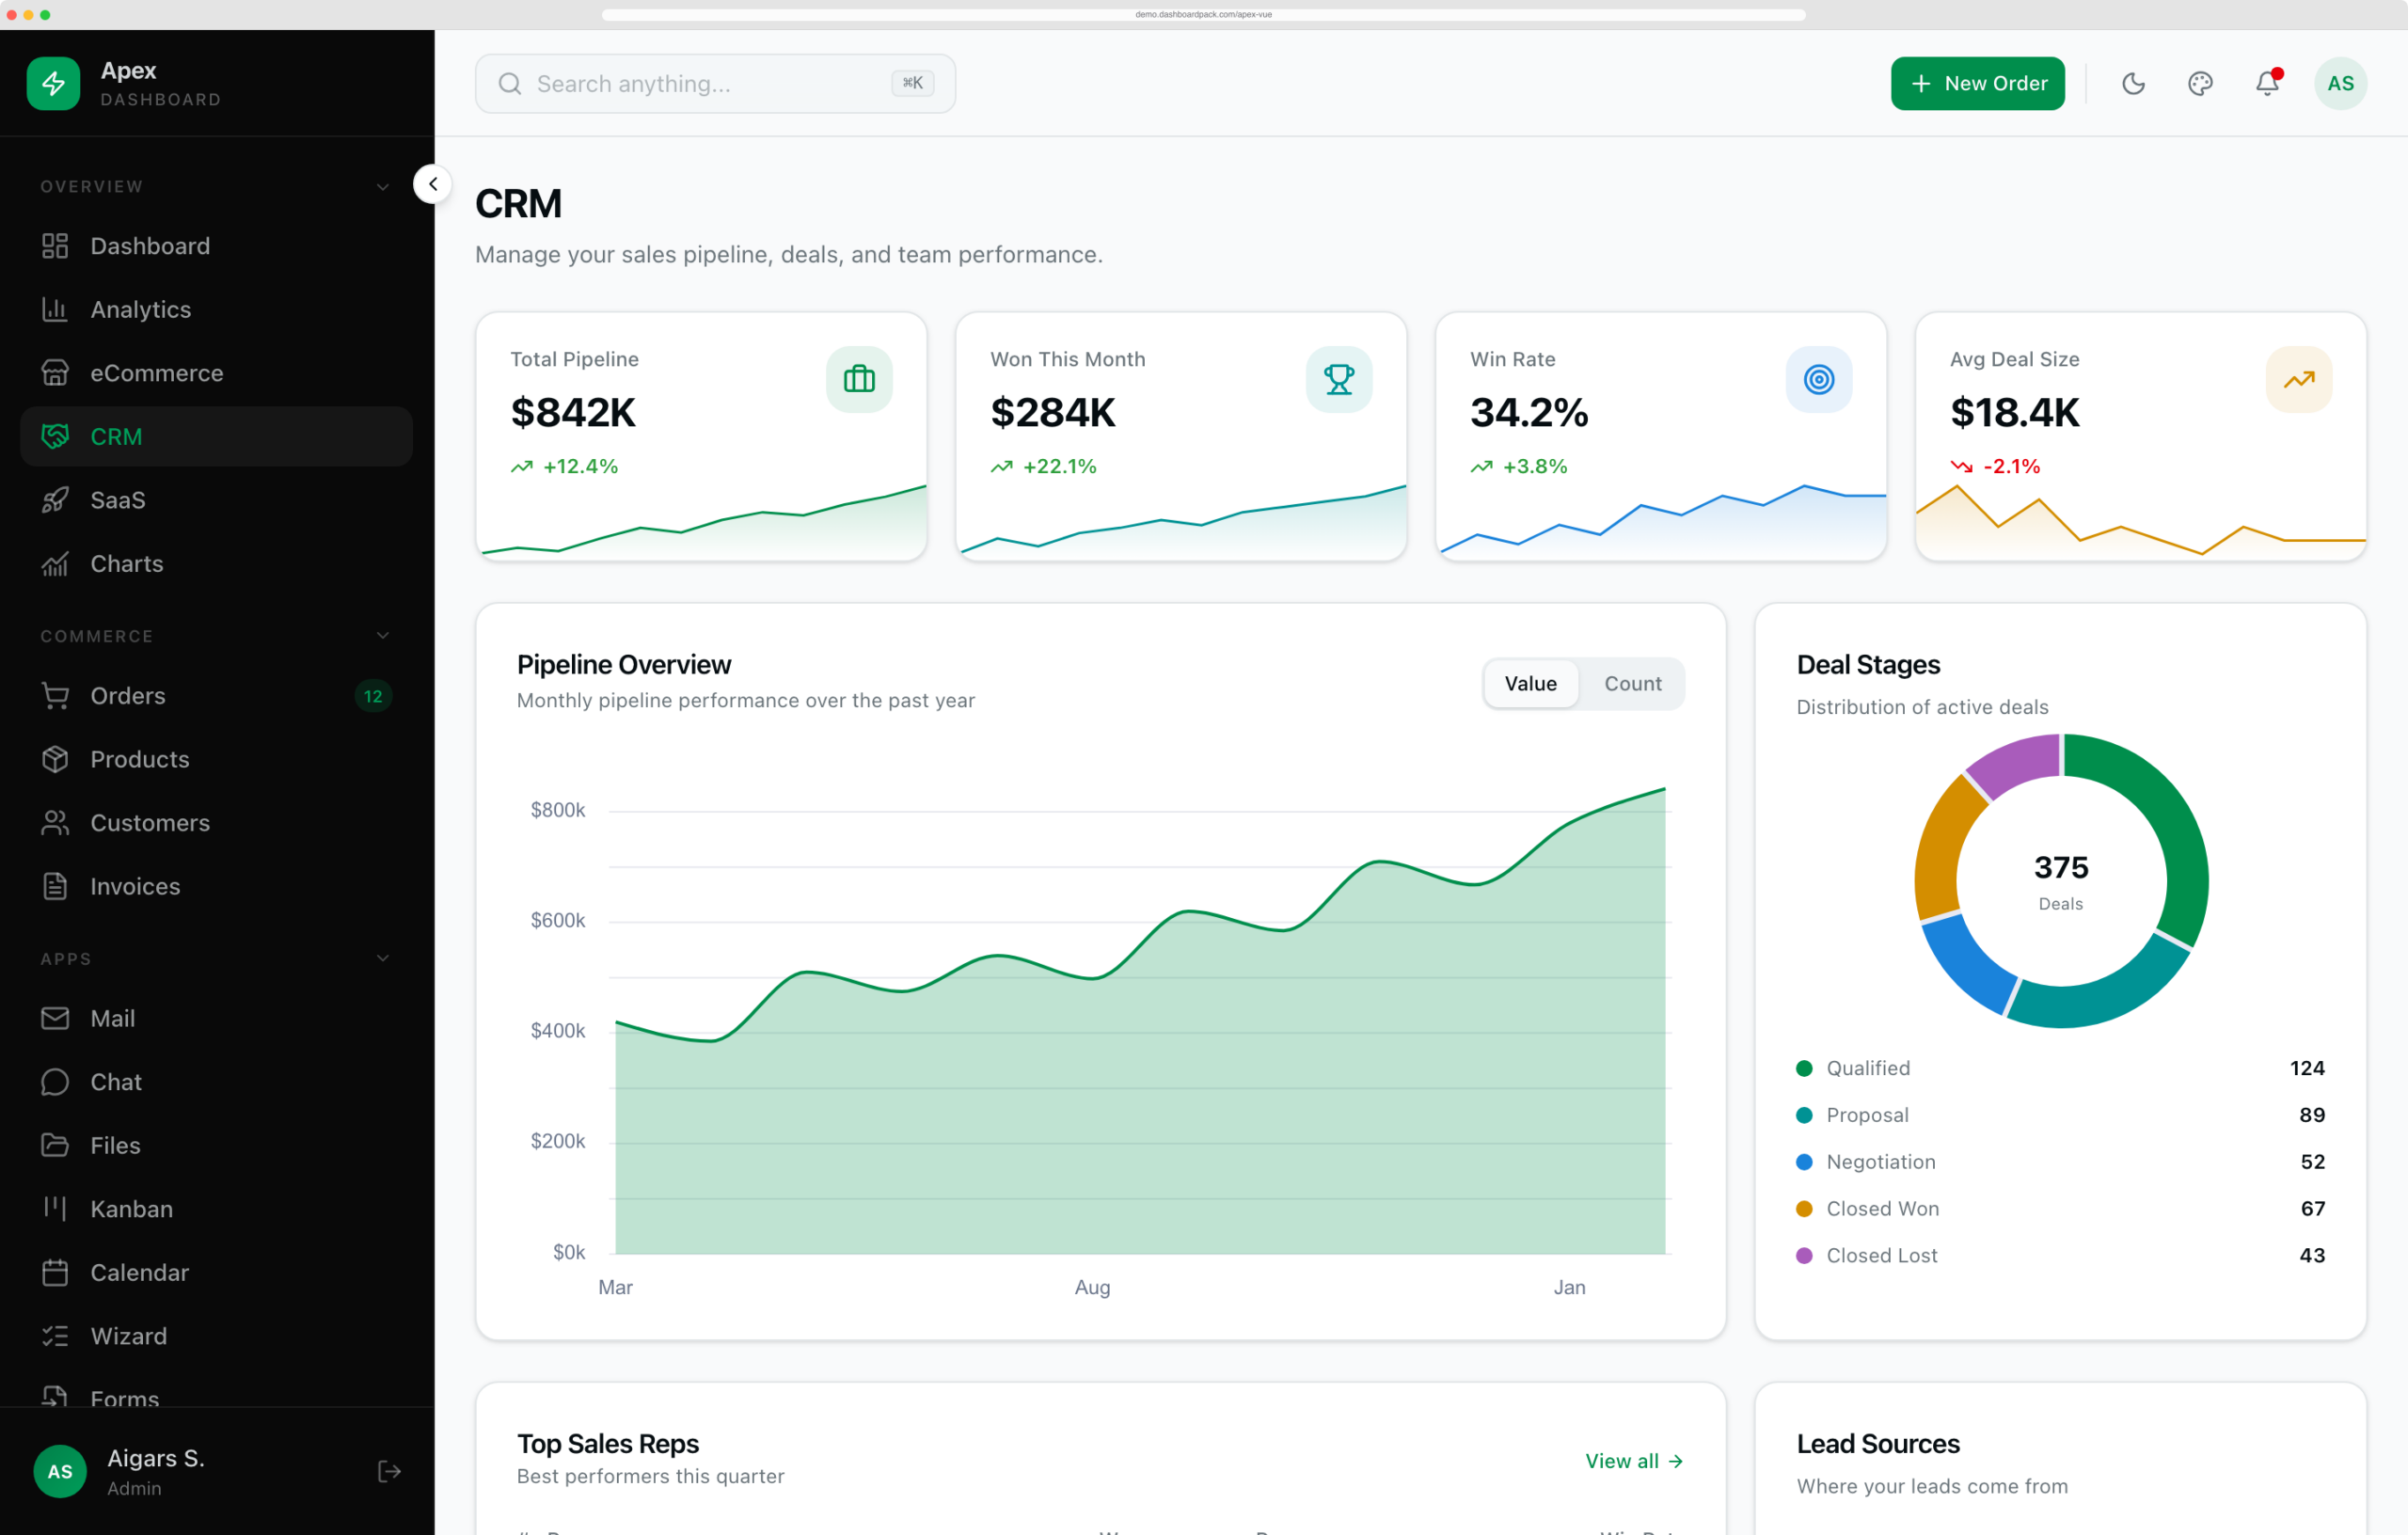
Task: Select the CRM handshake item
Action: [x=216, y=437]
